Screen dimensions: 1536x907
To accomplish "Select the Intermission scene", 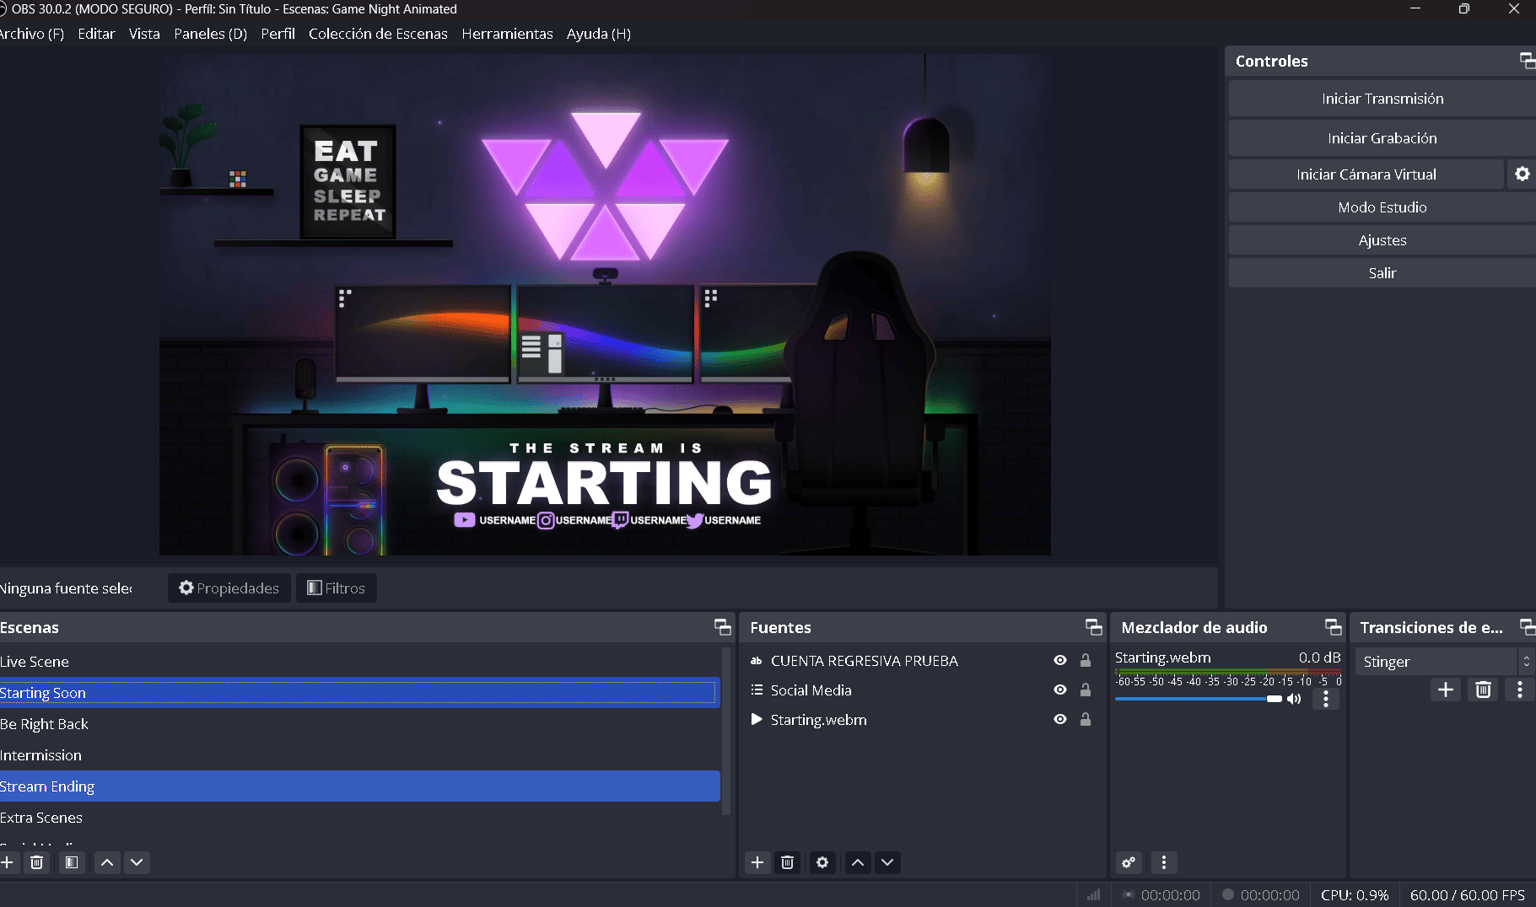I will pos(359,755).
